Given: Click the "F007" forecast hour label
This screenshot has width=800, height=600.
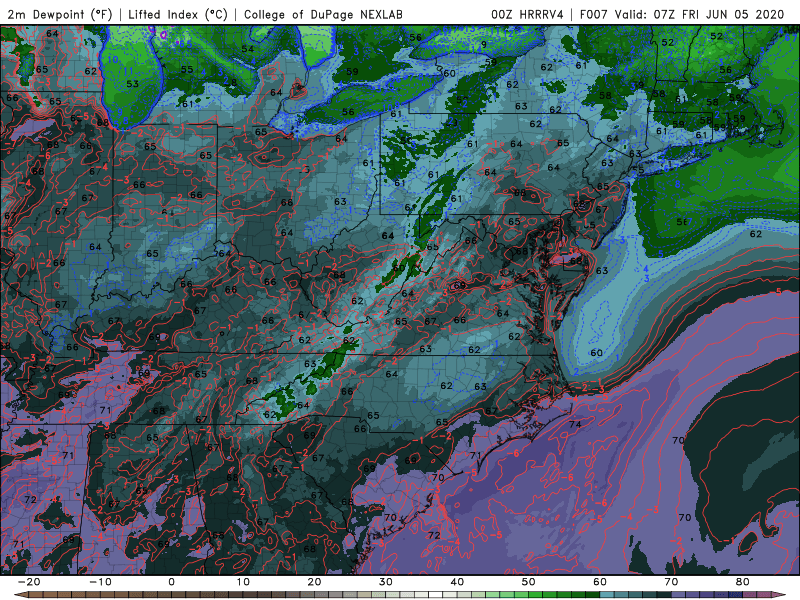Looking at the screenshot, I should 593,14.
